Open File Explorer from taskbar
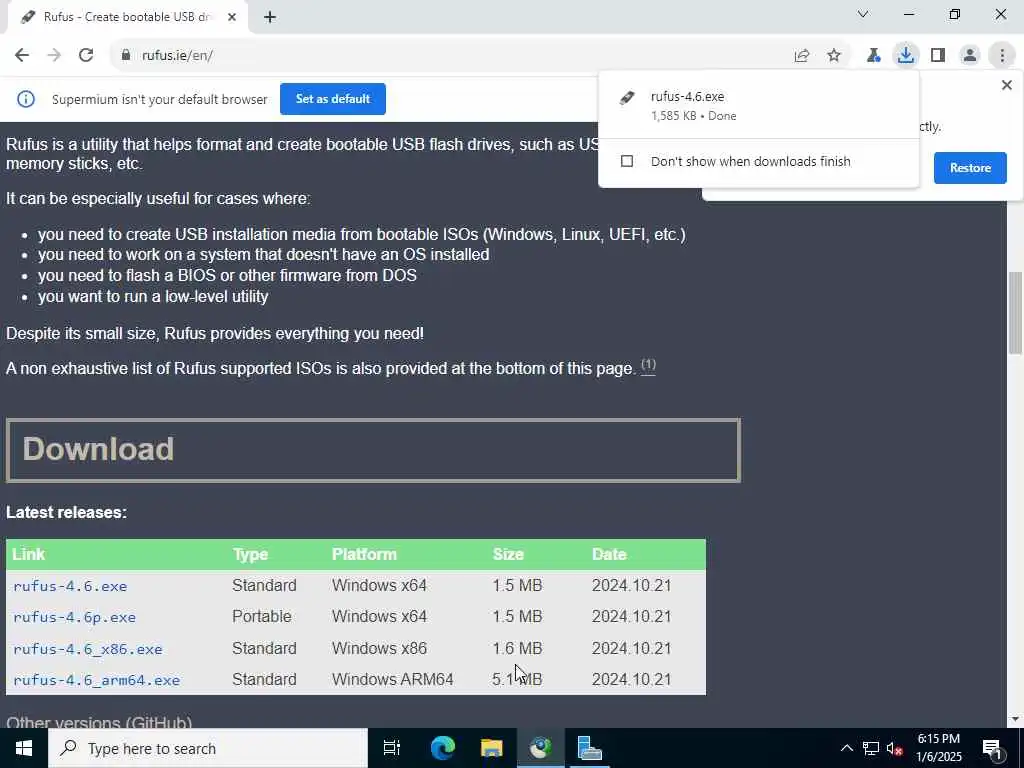 tap(491, 748)
